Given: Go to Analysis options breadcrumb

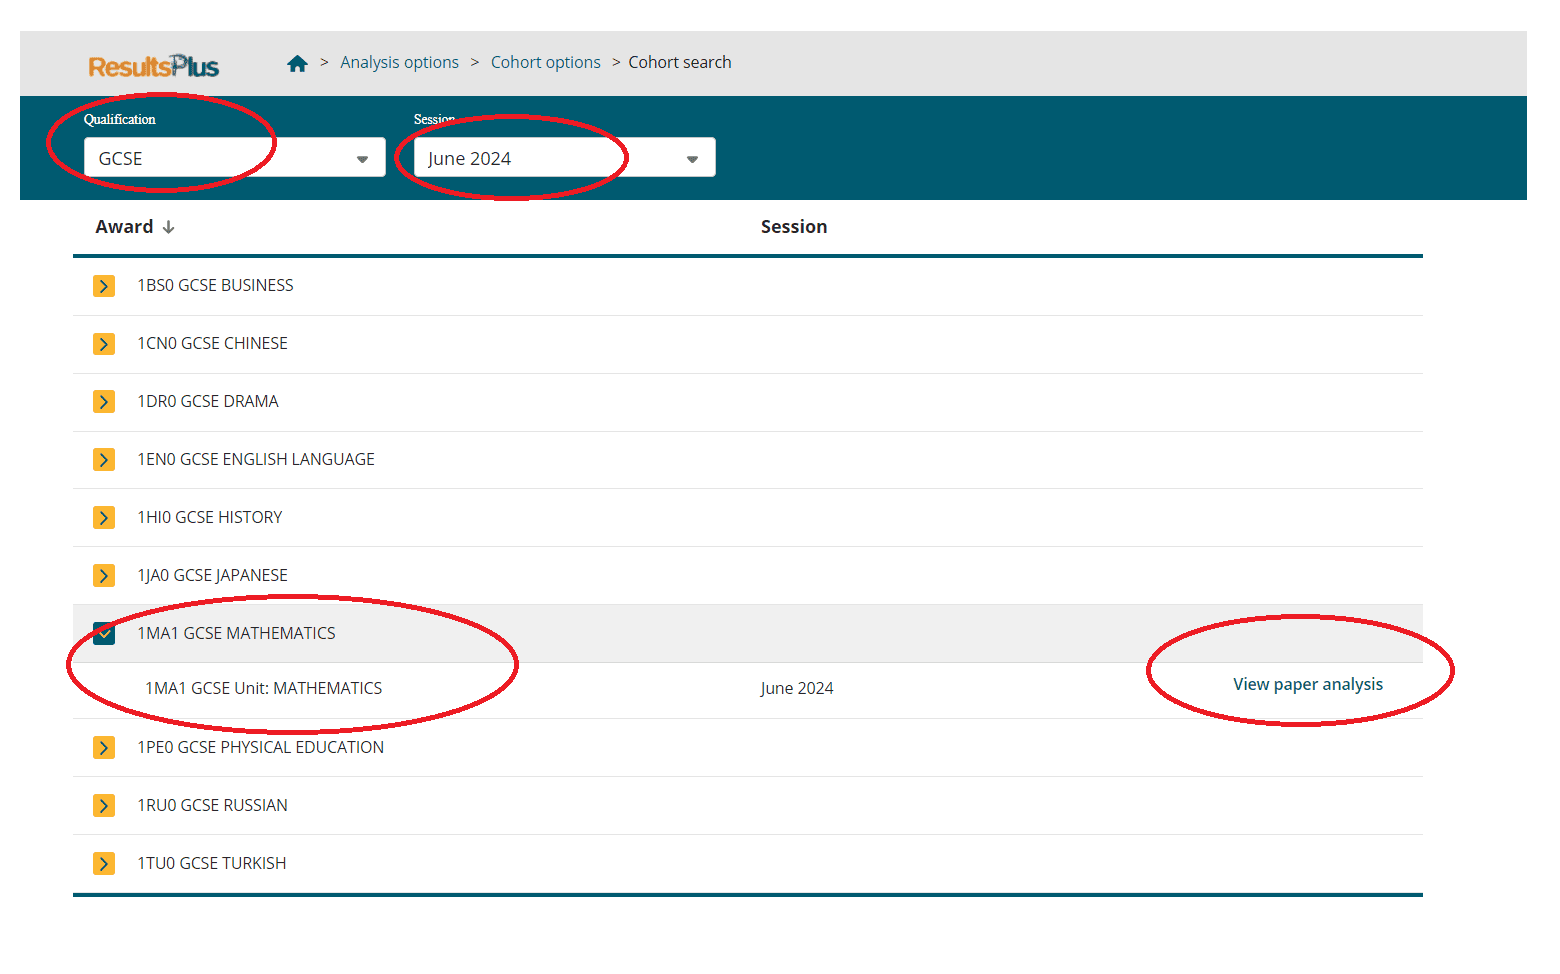Looking at the screenshot, I should (x=399, y=62).
